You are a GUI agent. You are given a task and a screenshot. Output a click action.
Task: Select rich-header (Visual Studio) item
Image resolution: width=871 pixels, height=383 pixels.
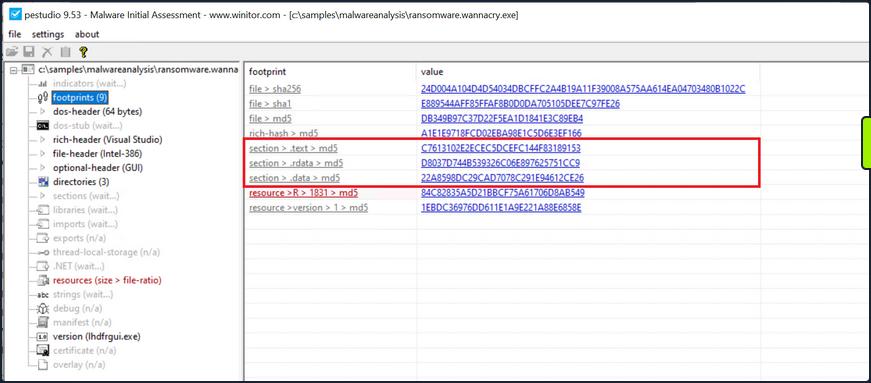108,140
